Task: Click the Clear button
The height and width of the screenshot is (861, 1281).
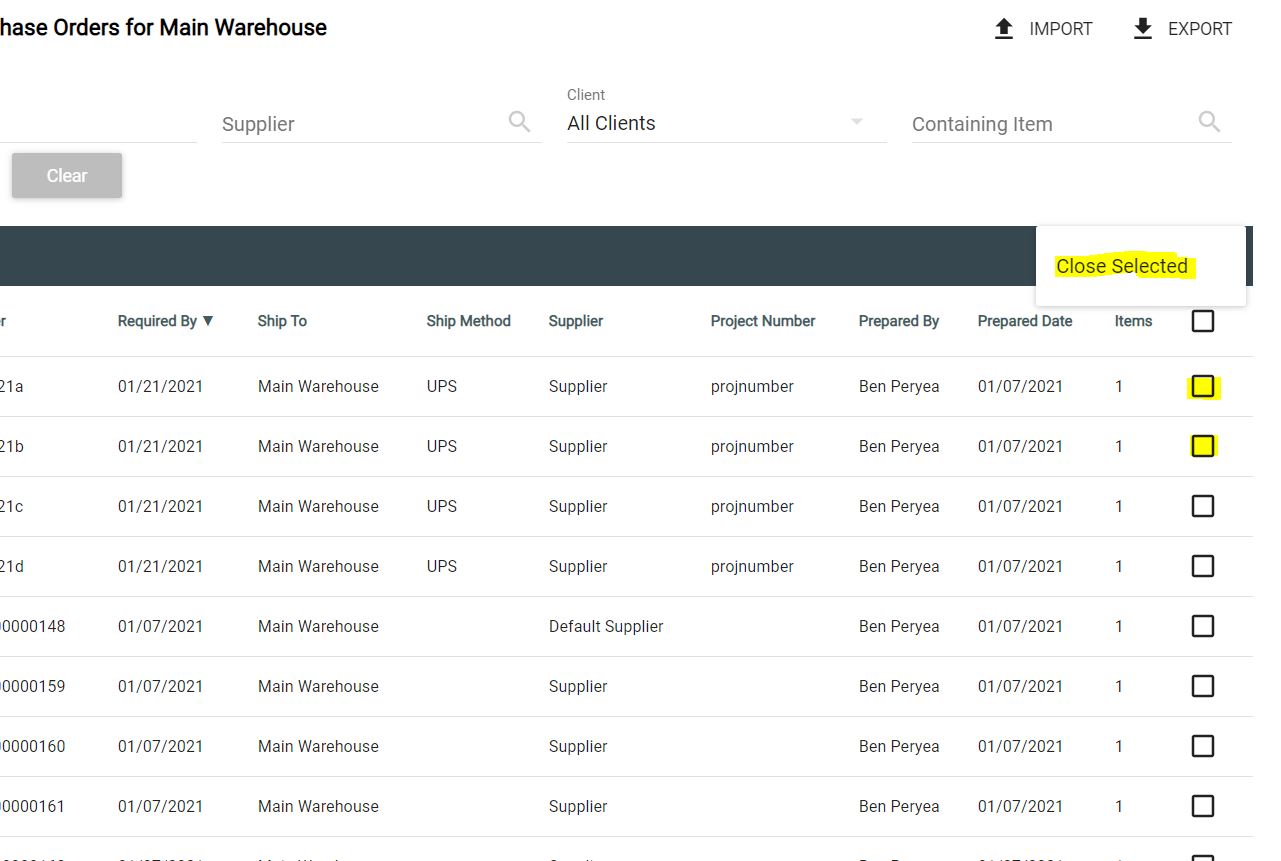Action: click(66, 175)
